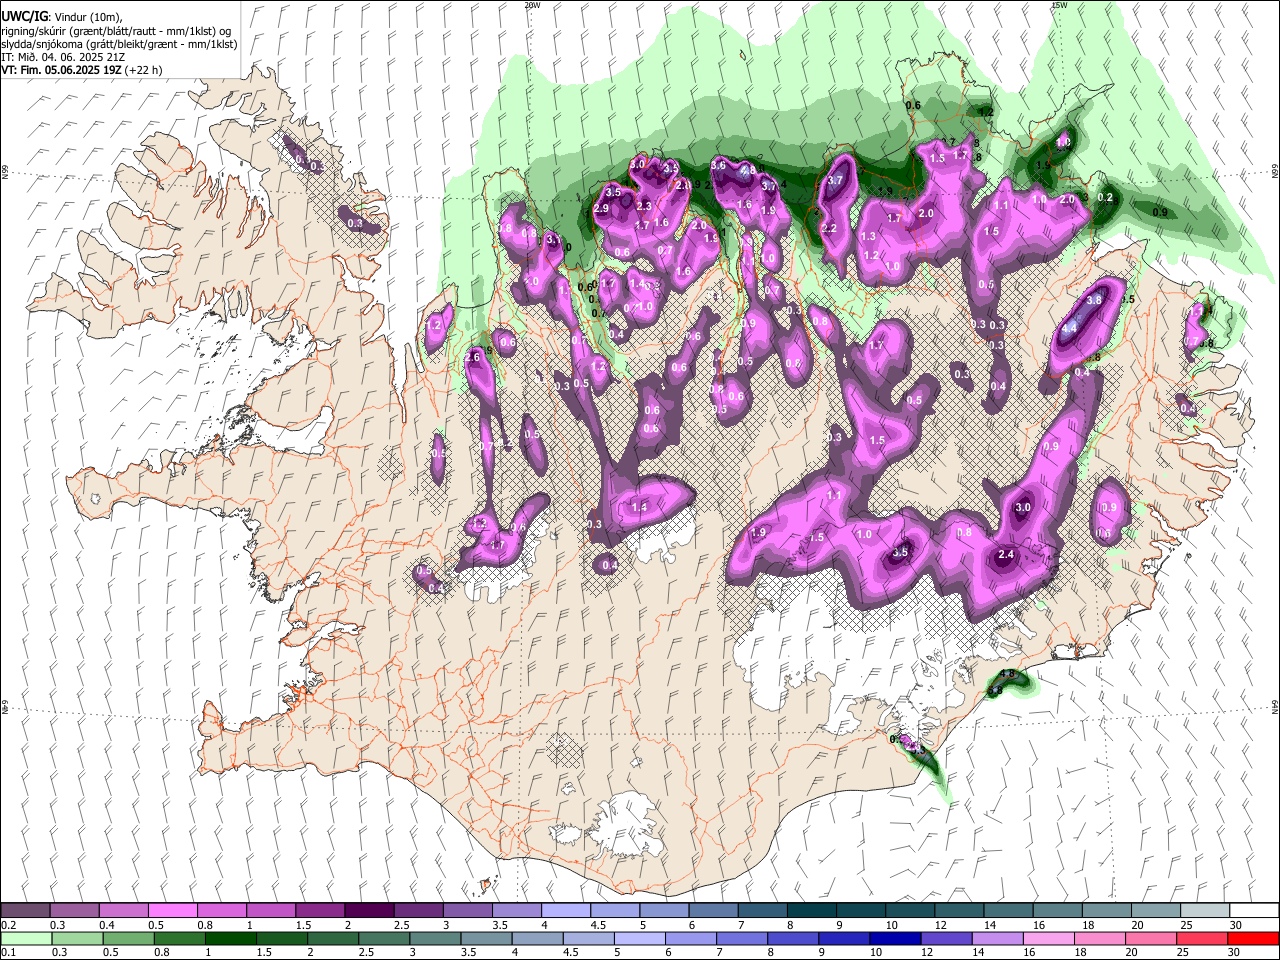The height and width of the screenshot is (960, 1280).
Task: Click the 'UWC/IG' title in the header box
Action: click(x=24, y=16)
